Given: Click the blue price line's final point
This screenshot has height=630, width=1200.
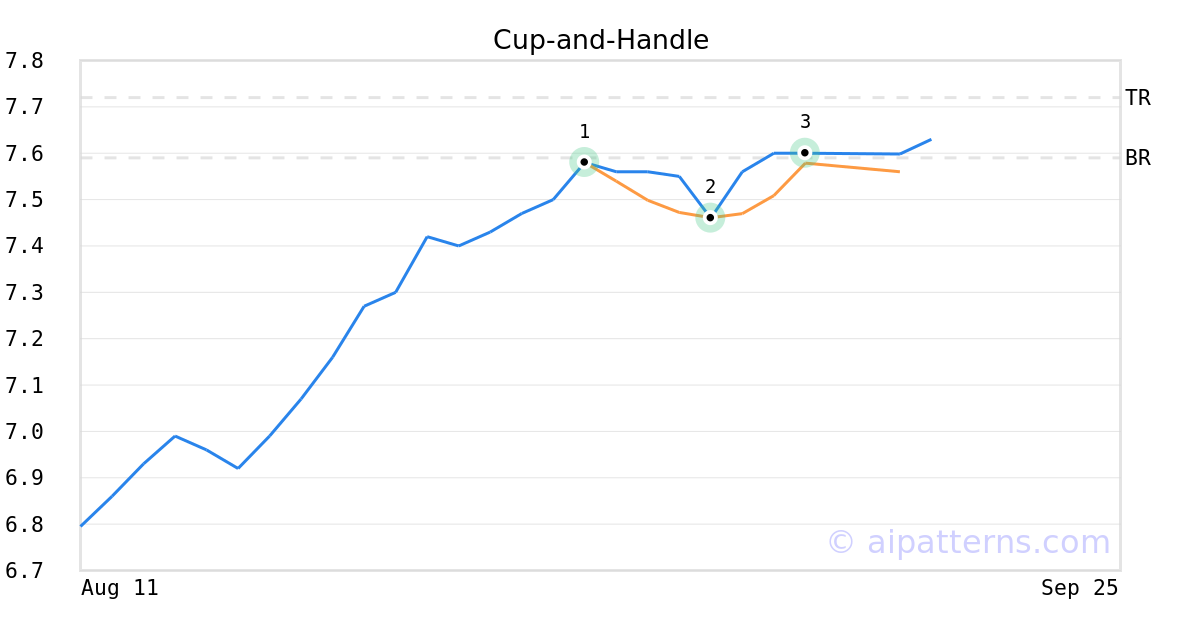Looking at the screenshot, I should (930, 140).
